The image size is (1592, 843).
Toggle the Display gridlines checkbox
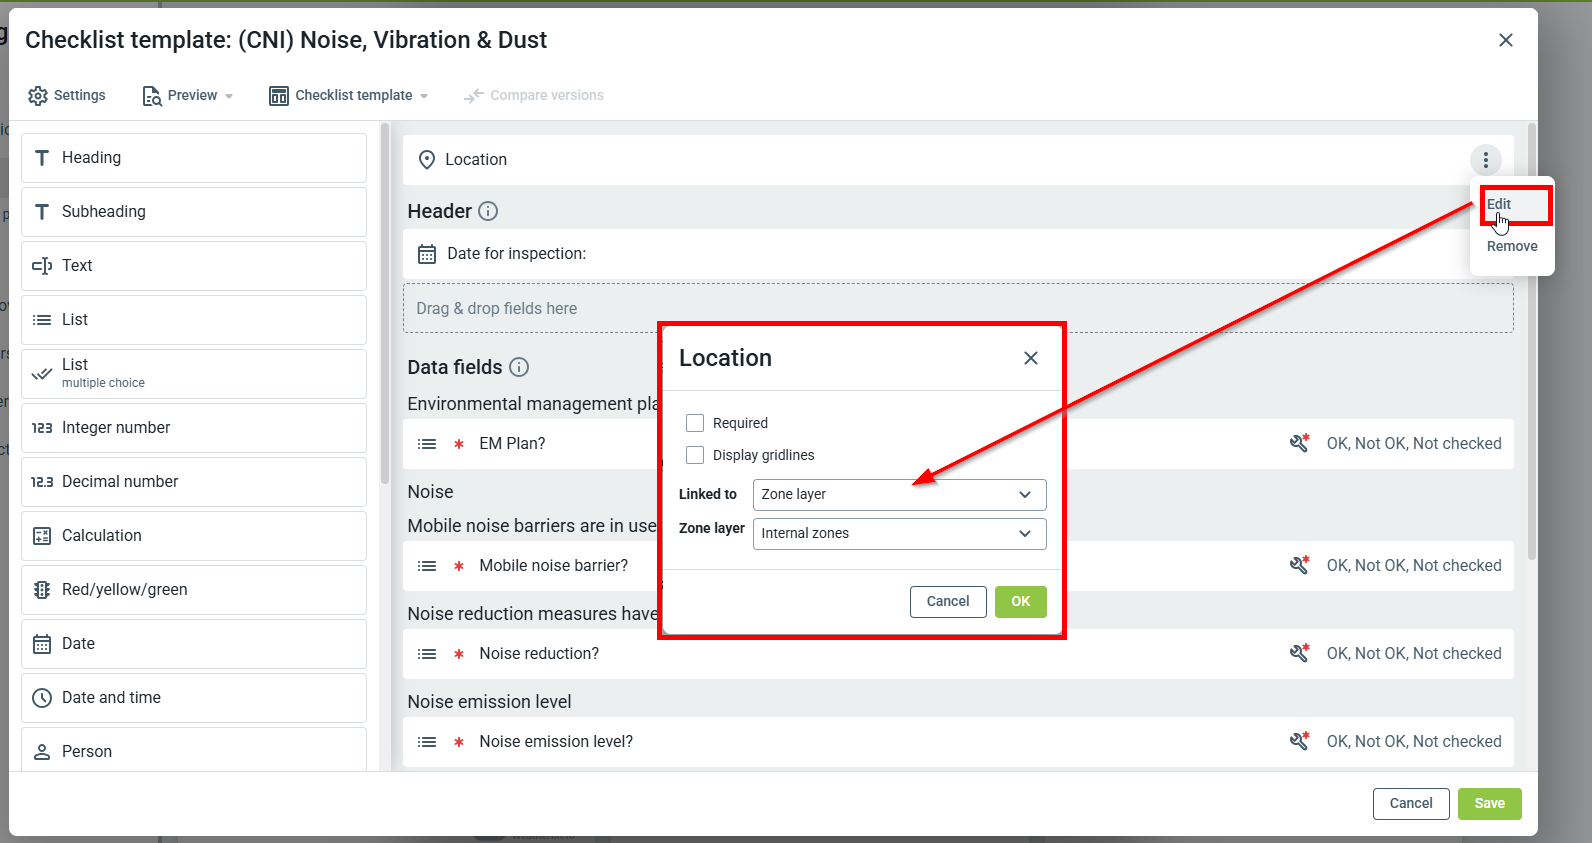[695, 455]
